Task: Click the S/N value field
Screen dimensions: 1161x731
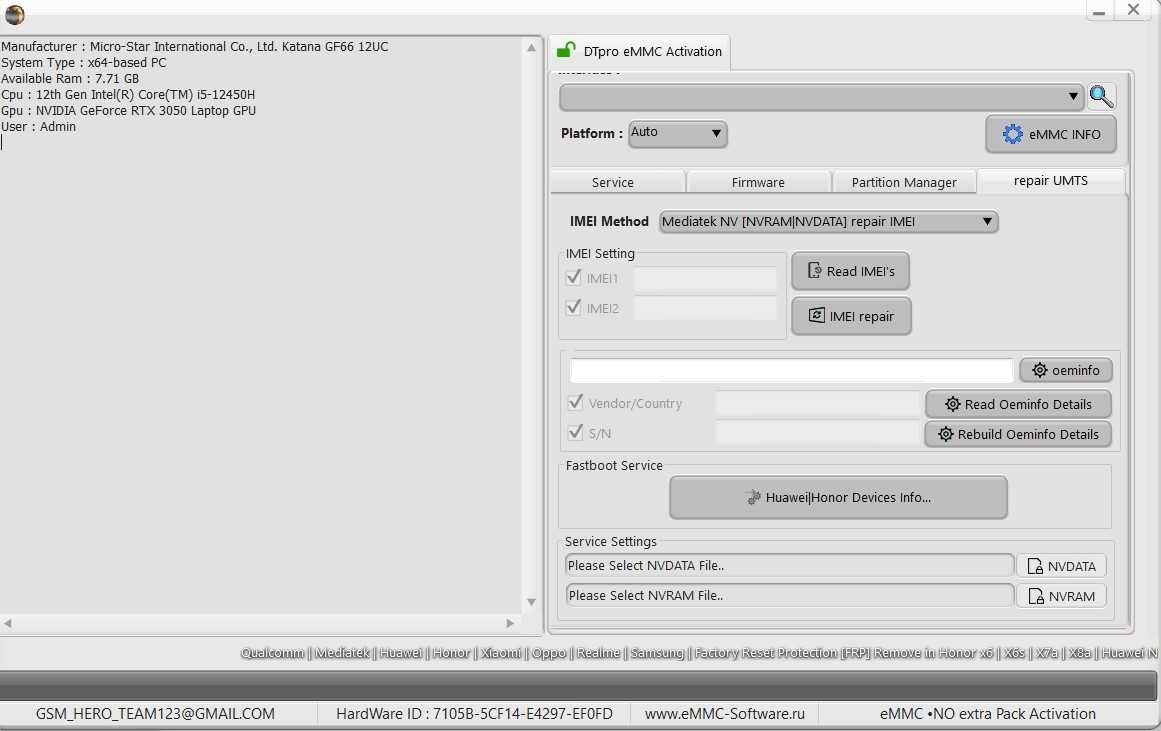Action: (818, 433)
